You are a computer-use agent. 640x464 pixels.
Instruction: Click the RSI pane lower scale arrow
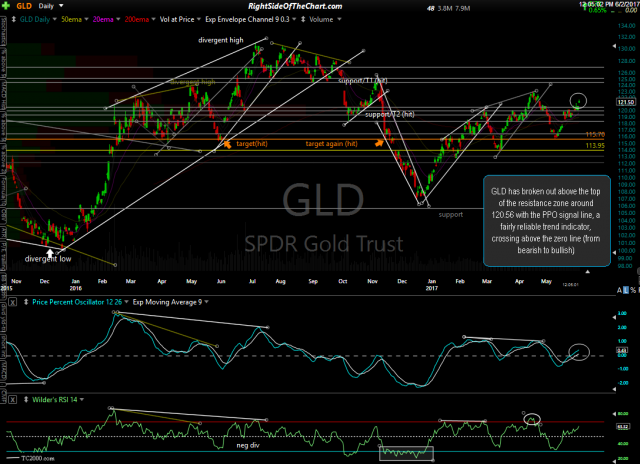(615, 460)
